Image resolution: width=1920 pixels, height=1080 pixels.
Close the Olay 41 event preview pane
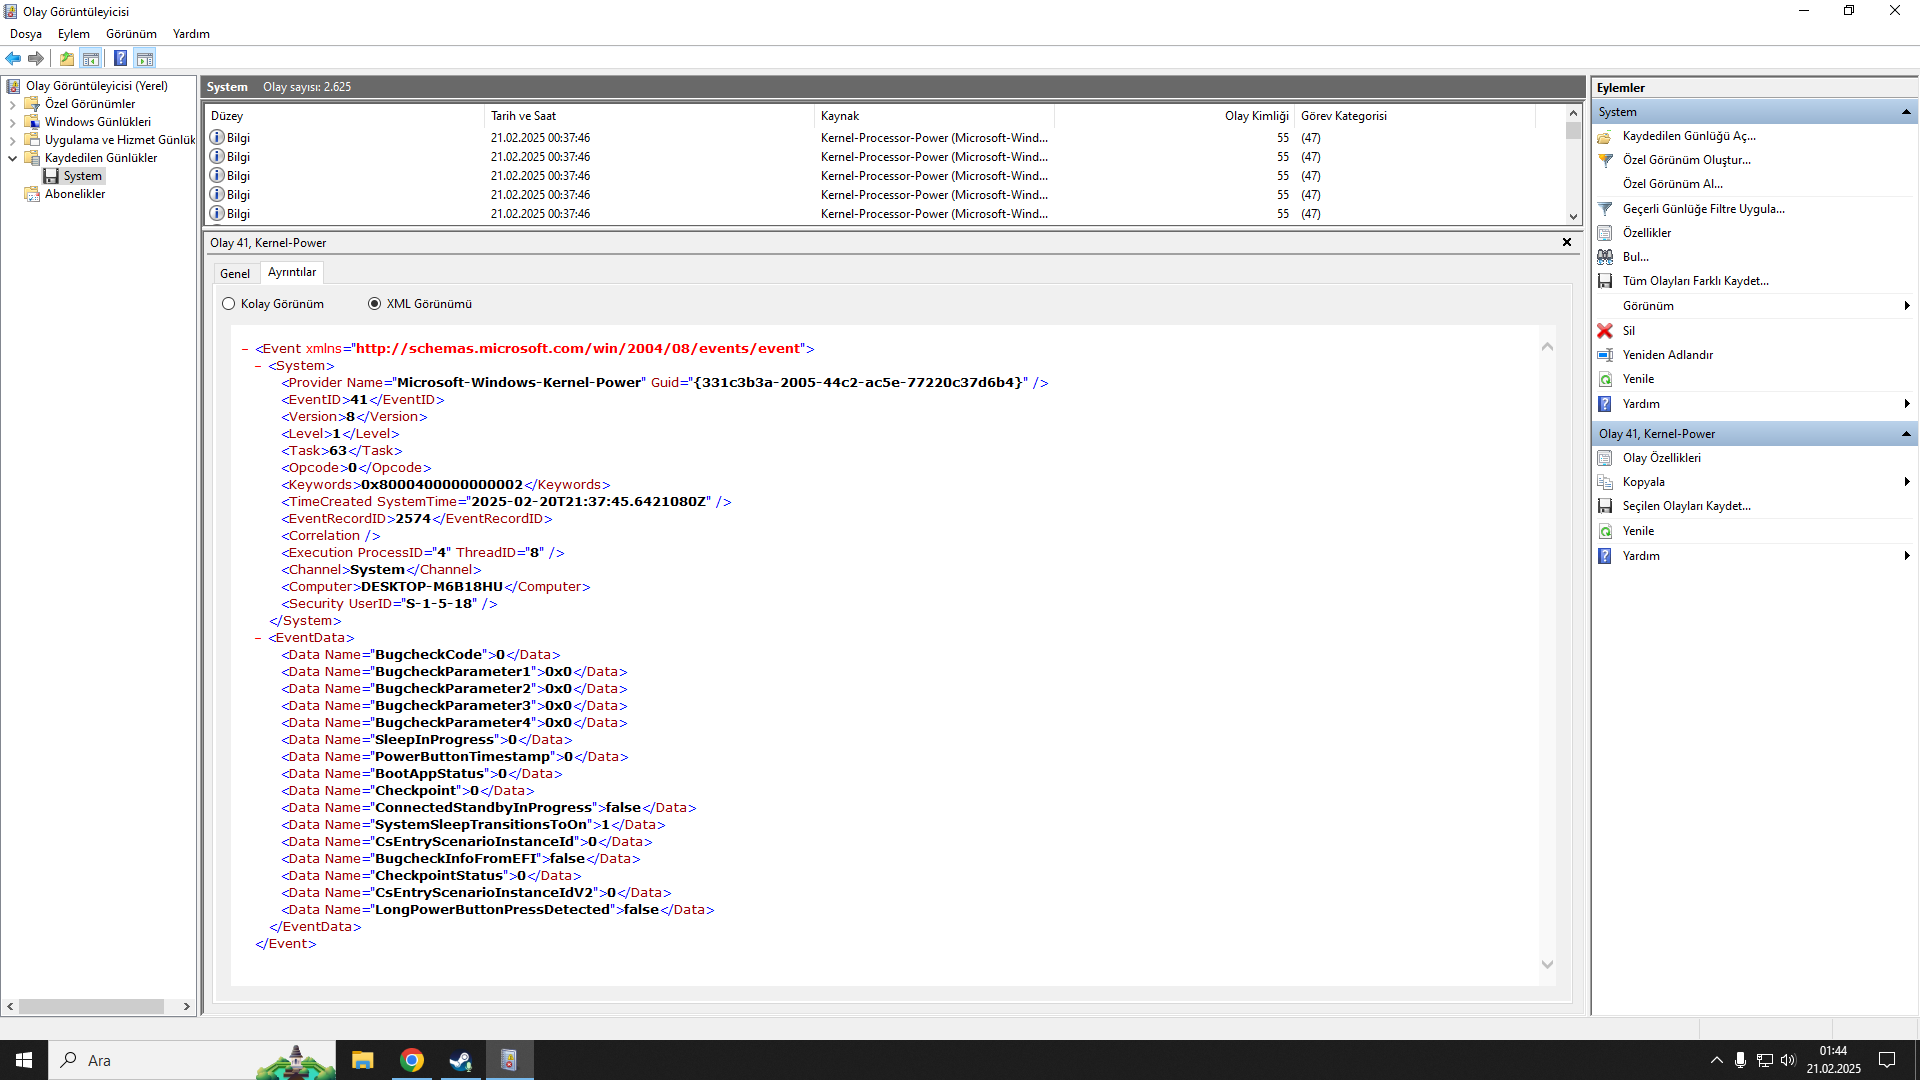tap(1567, 243)
